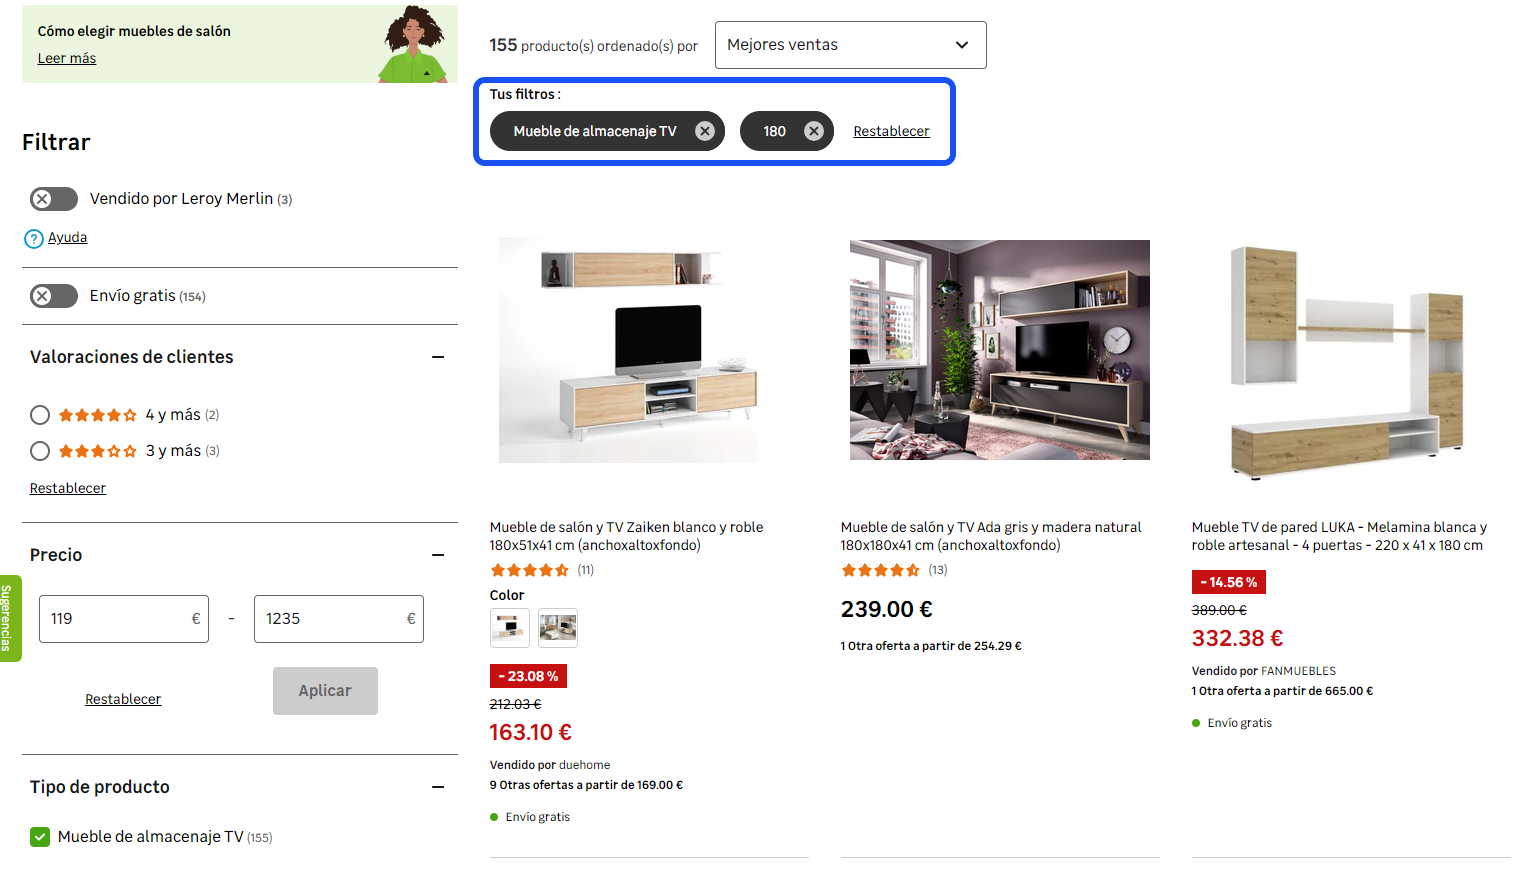Click Restablecer link next to filter chips
The image size is (1523, 876).
pyautogui.click(x=891, y=131)
